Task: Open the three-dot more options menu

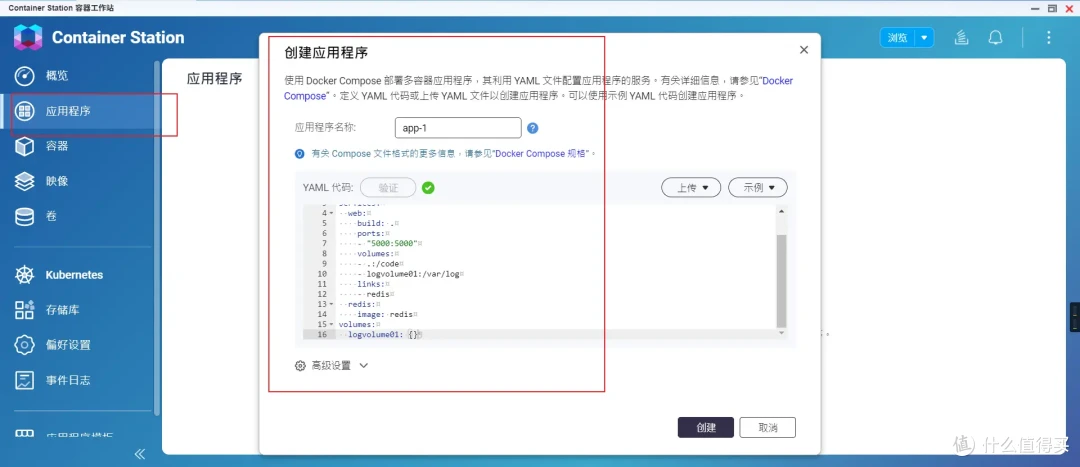Action: click(1049, 37)
